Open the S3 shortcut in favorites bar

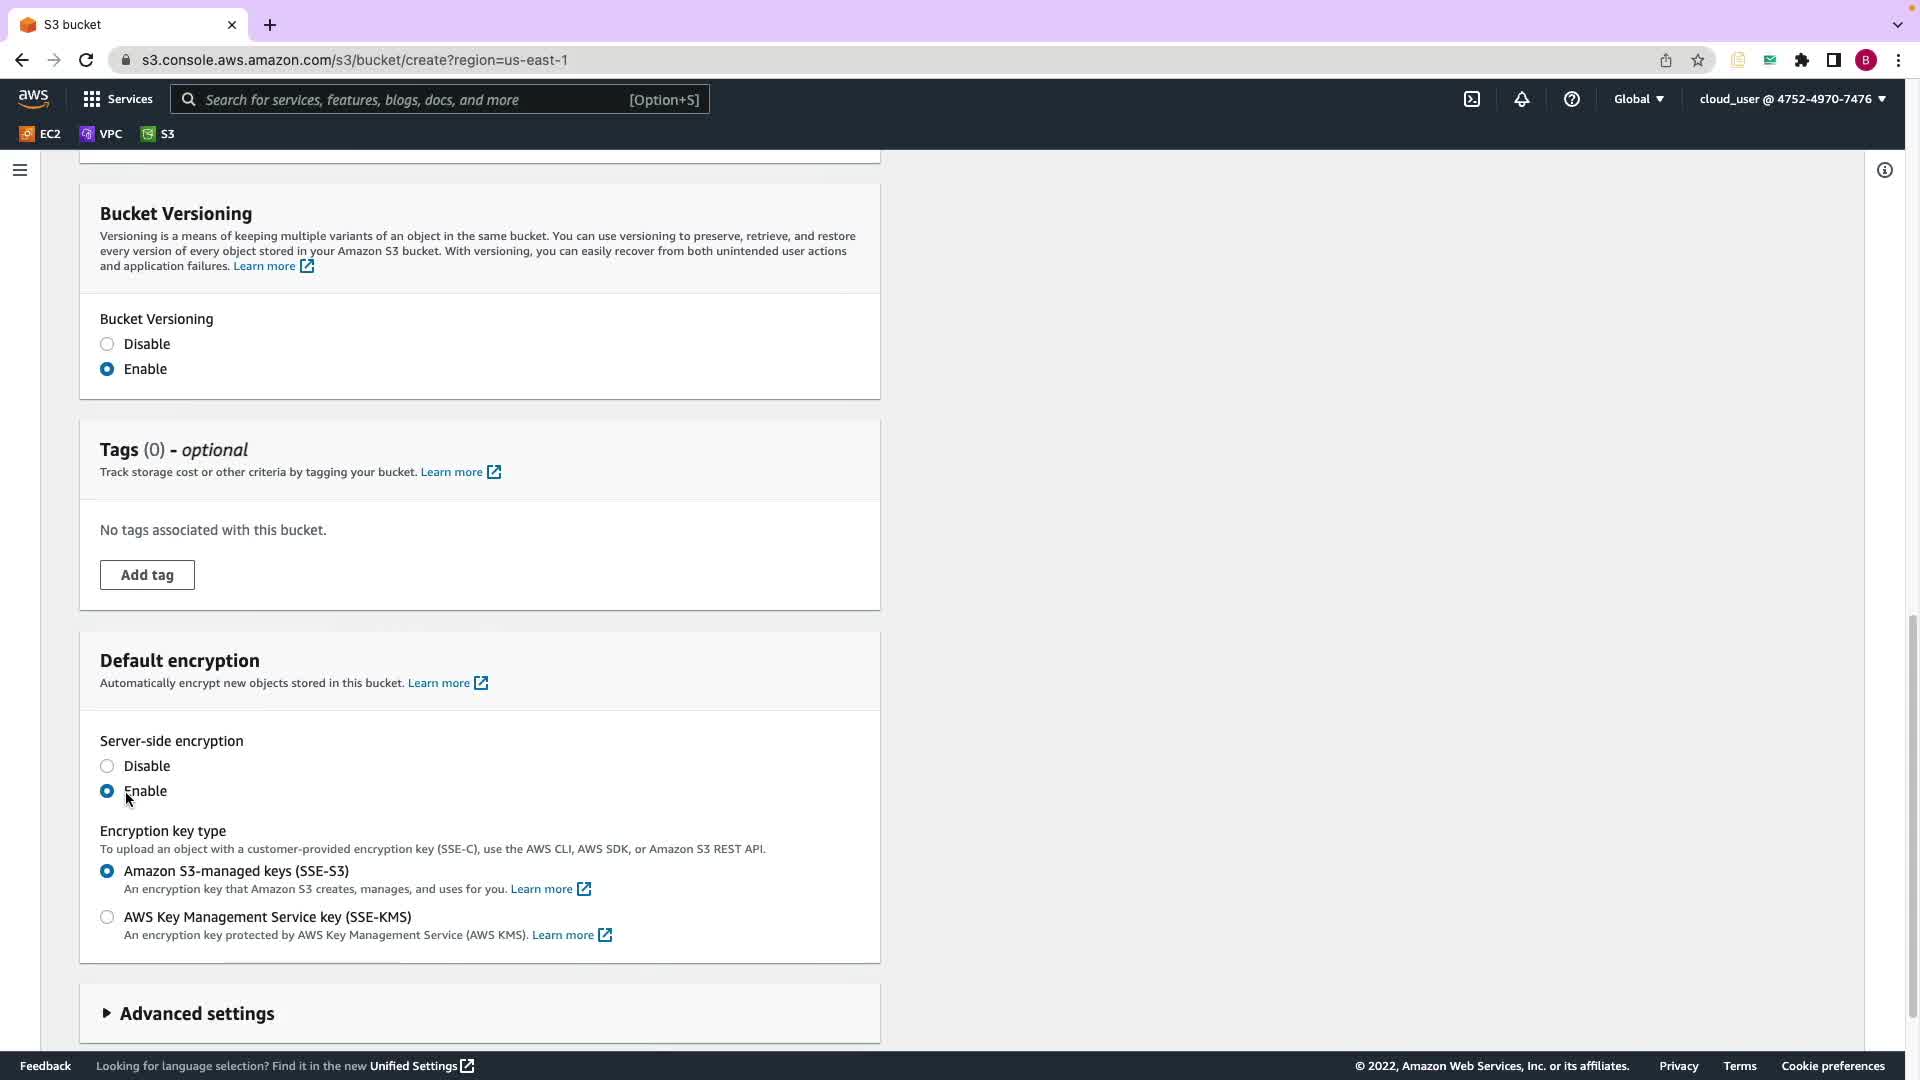point(158,134)
